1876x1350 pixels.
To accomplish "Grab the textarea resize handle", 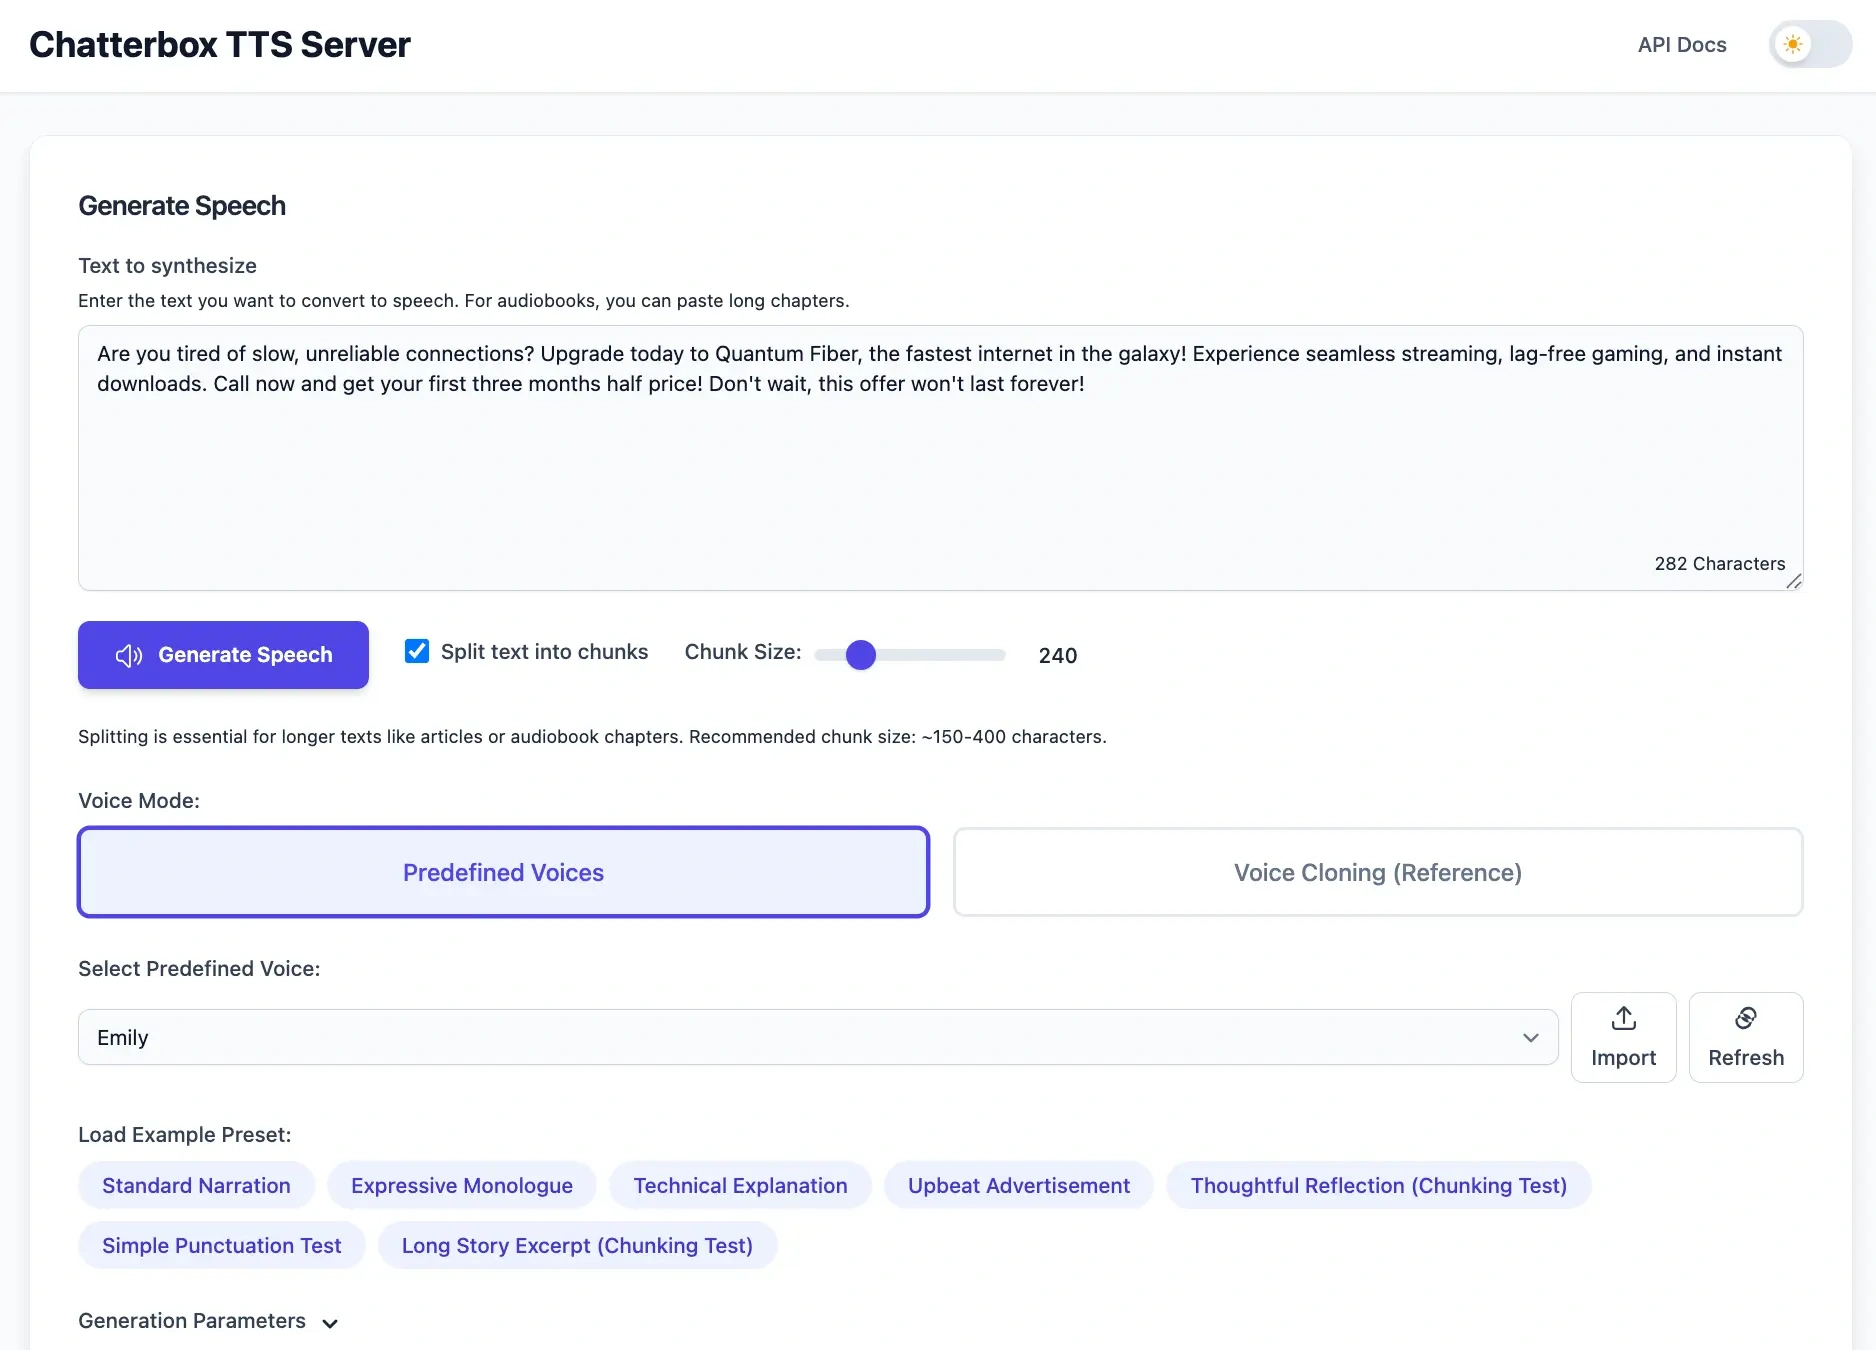I will [x=1794, y=581].
